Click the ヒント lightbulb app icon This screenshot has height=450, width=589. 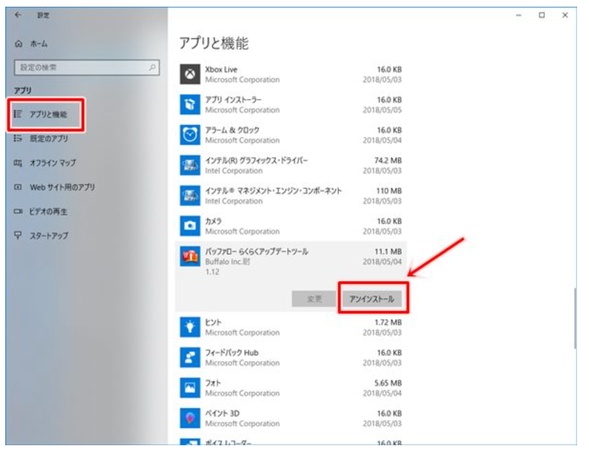[x=190, y=327]
